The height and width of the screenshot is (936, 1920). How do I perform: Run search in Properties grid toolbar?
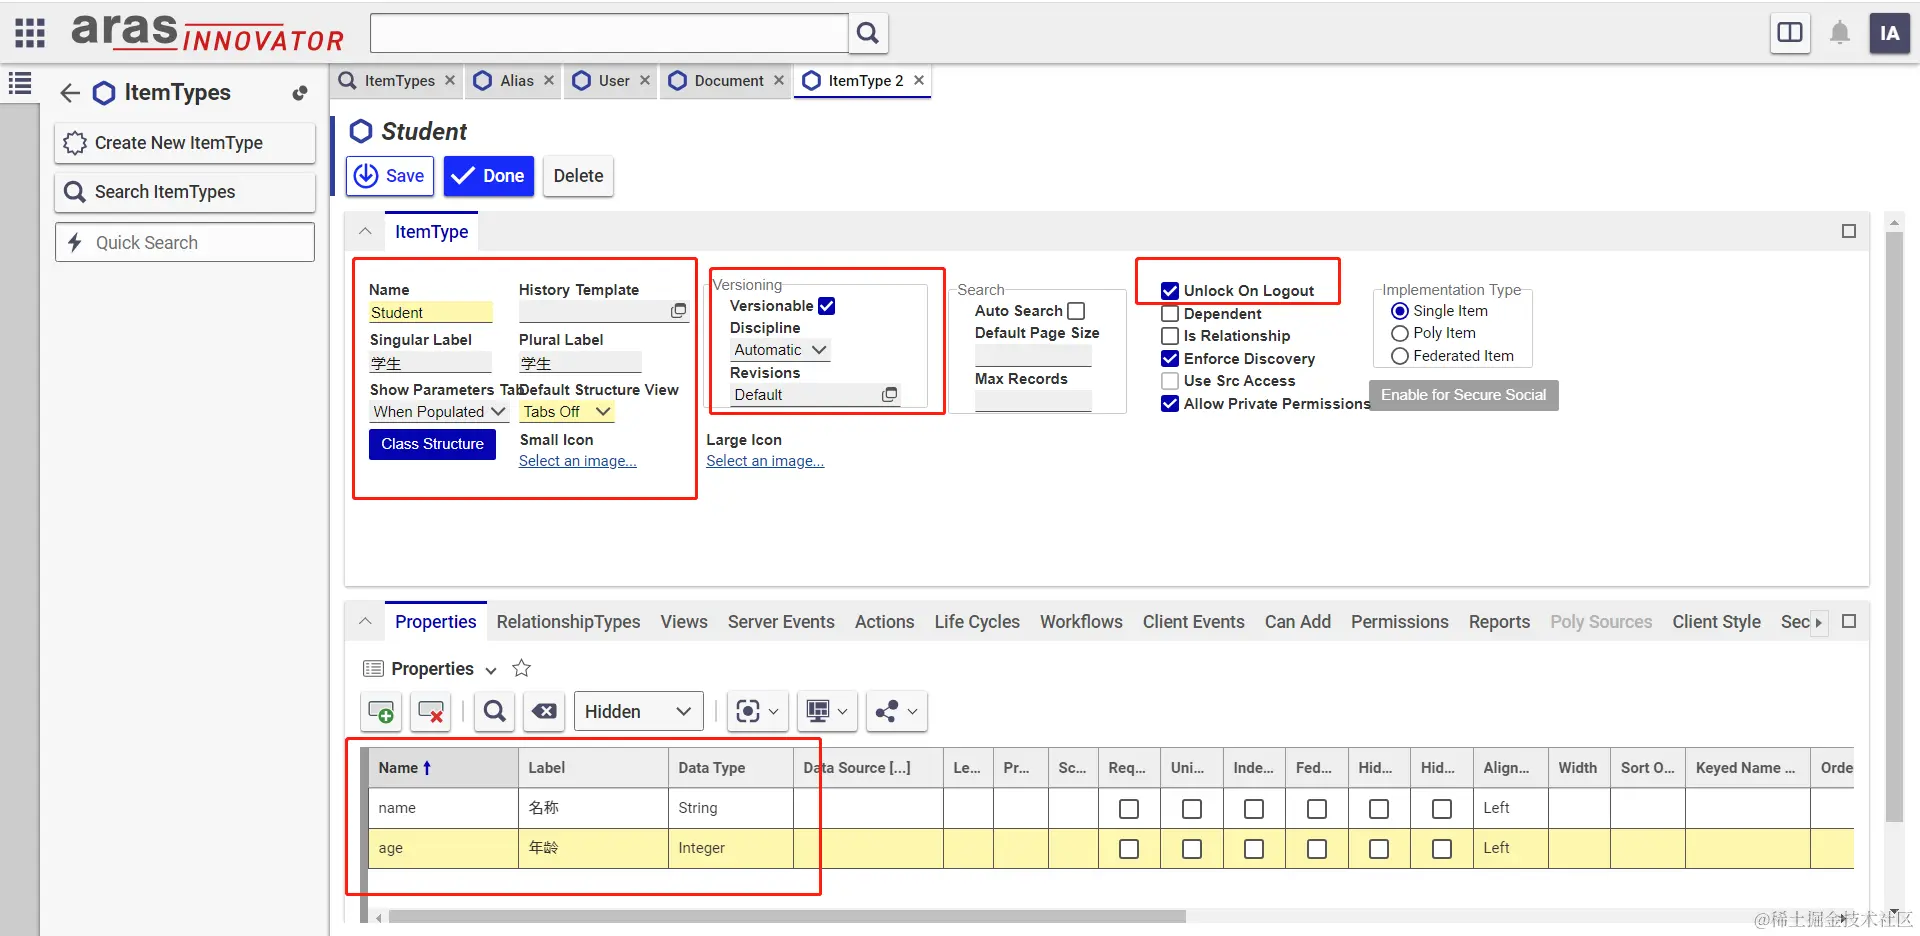[495, 712]
